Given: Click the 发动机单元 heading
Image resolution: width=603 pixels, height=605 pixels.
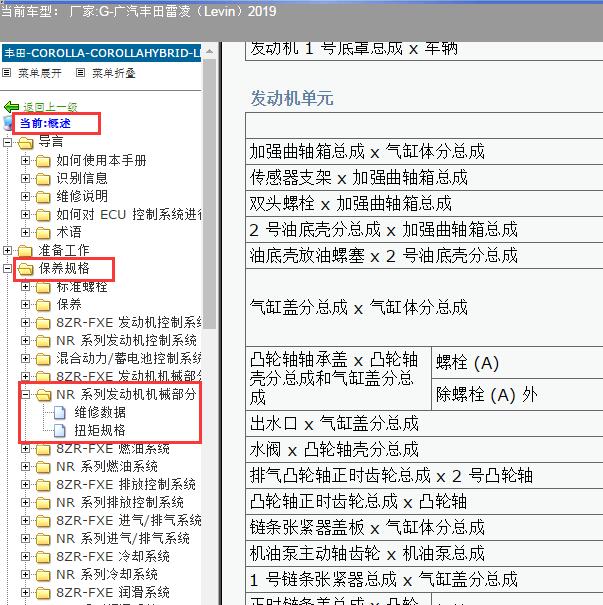Looking at the screenshot, I should [292, 98].
